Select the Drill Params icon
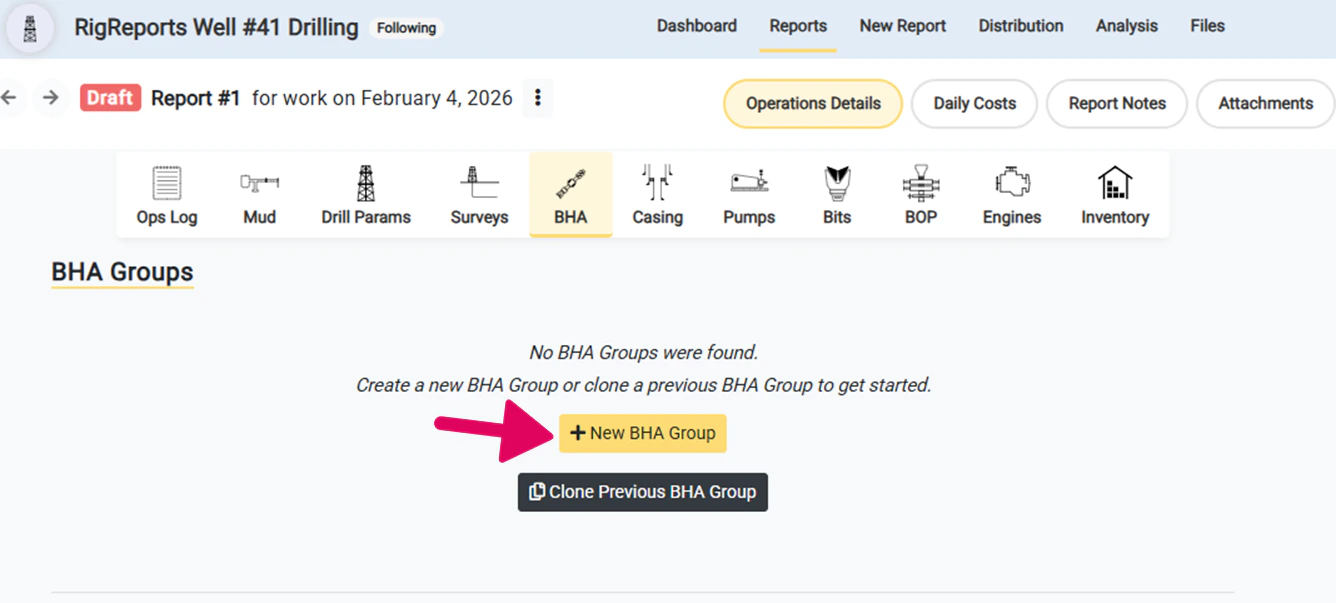The height and width of the screenshot is (603, 1336). point(366,193)
